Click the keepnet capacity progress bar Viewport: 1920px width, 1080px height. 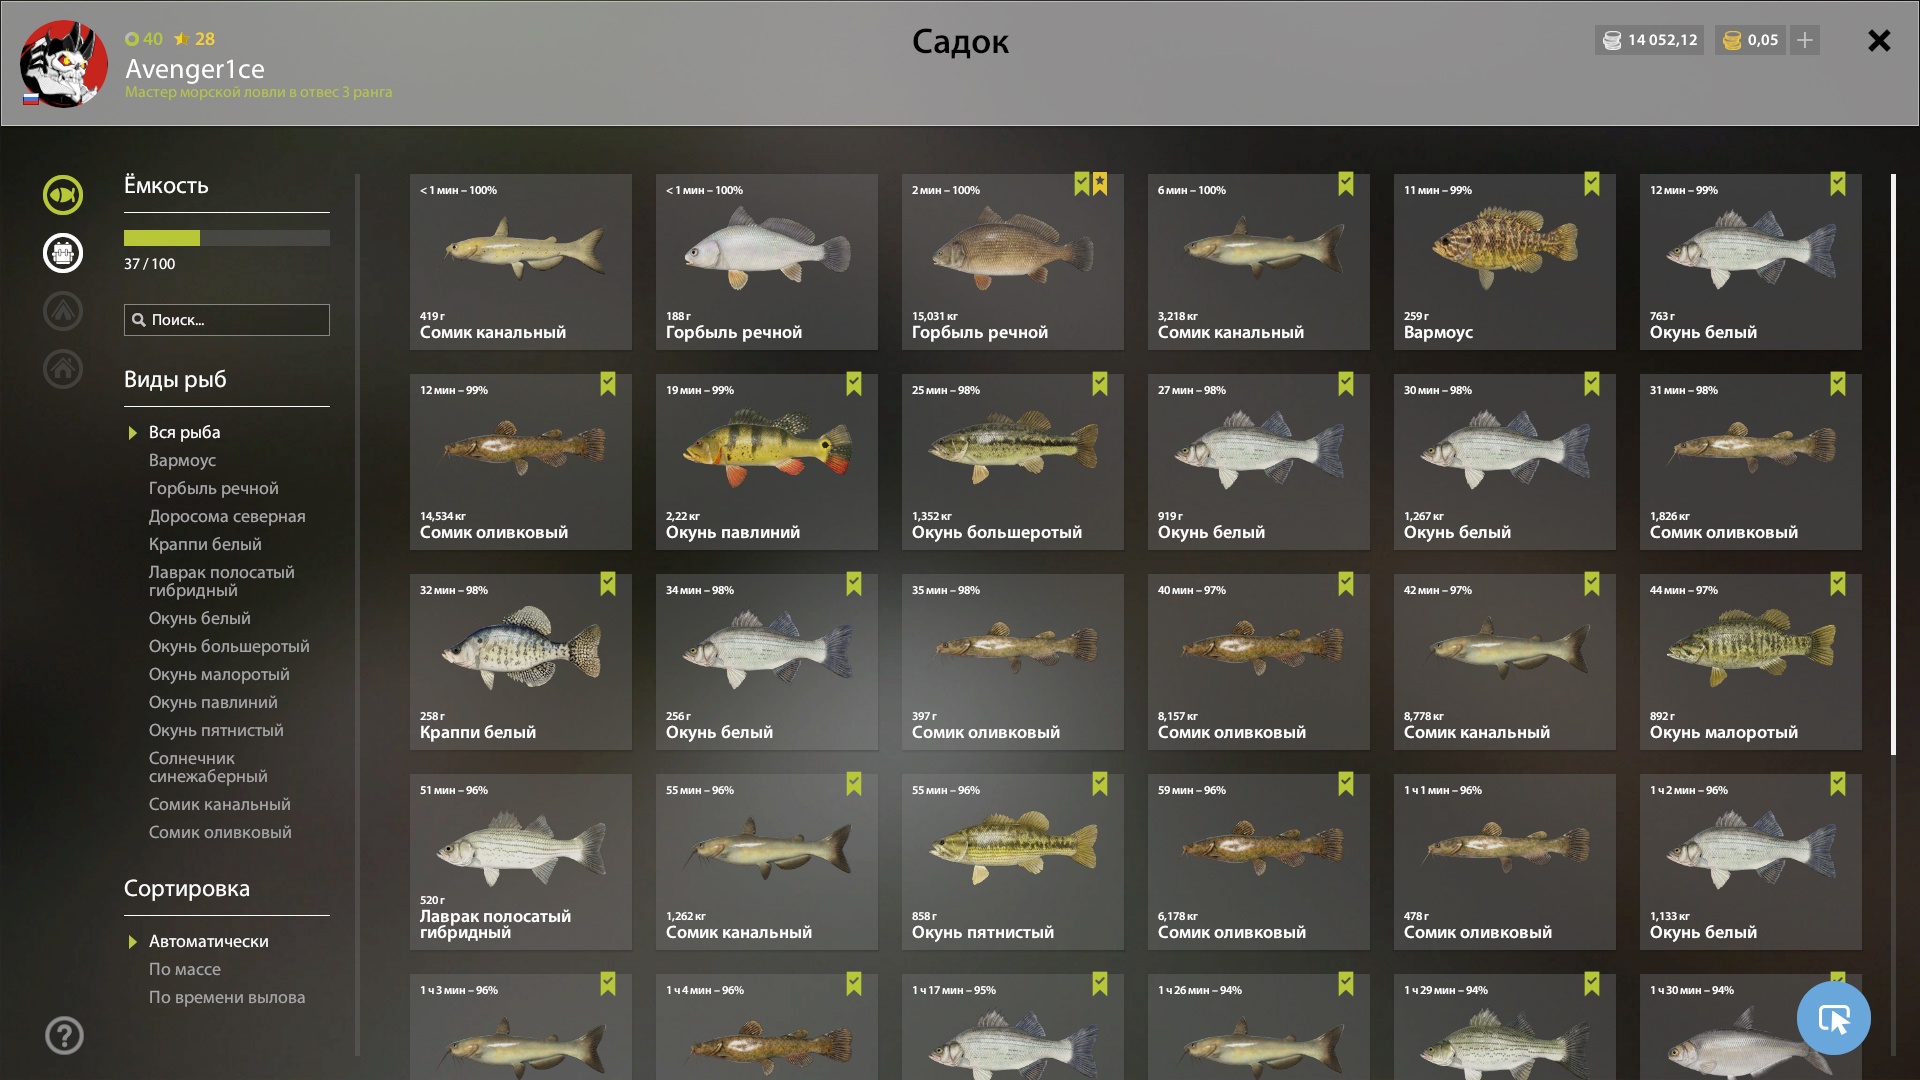227,238
